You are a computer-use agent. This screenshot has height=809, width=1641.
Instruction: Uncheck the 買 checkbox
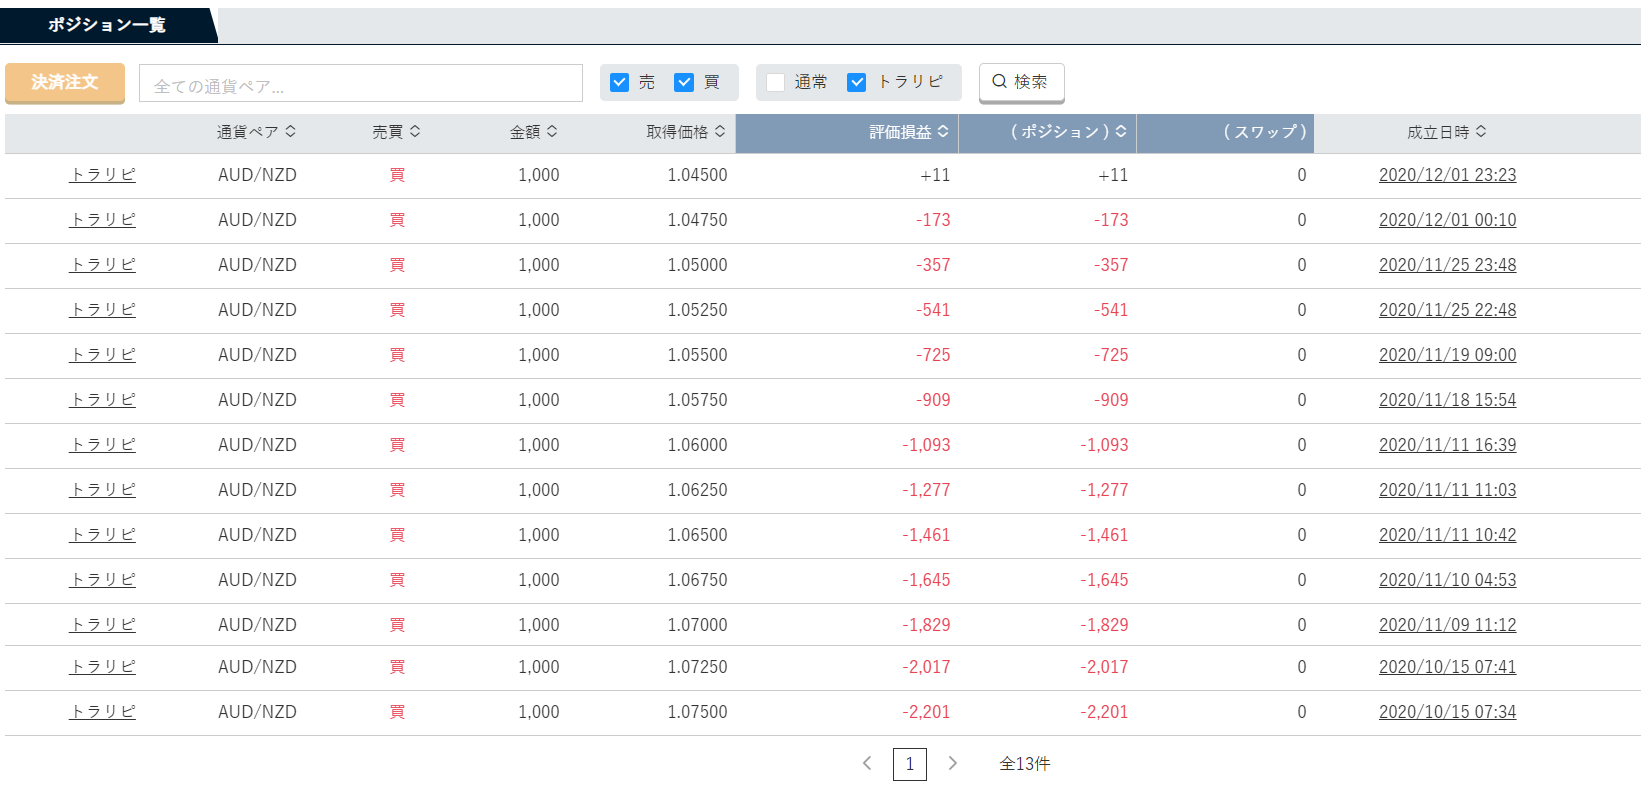pyautogui.click(x=684, y=82)
